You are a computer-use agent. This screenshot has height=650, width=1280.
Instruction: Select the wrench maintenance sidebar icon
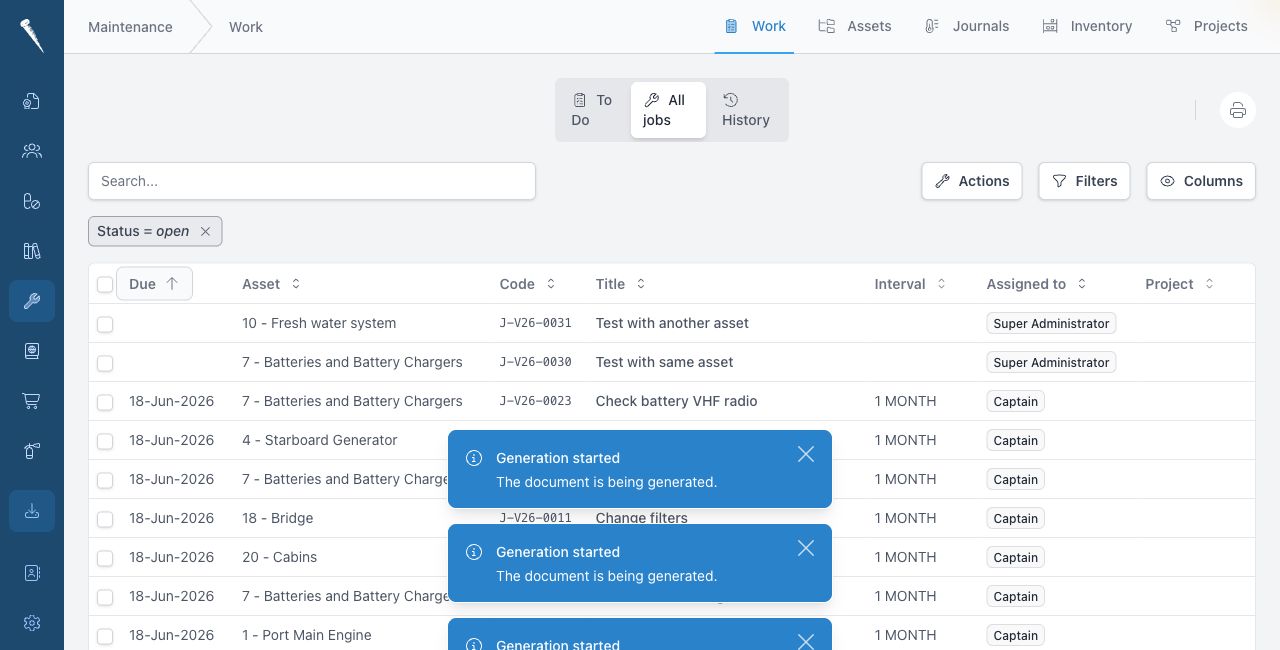(32, 301)
